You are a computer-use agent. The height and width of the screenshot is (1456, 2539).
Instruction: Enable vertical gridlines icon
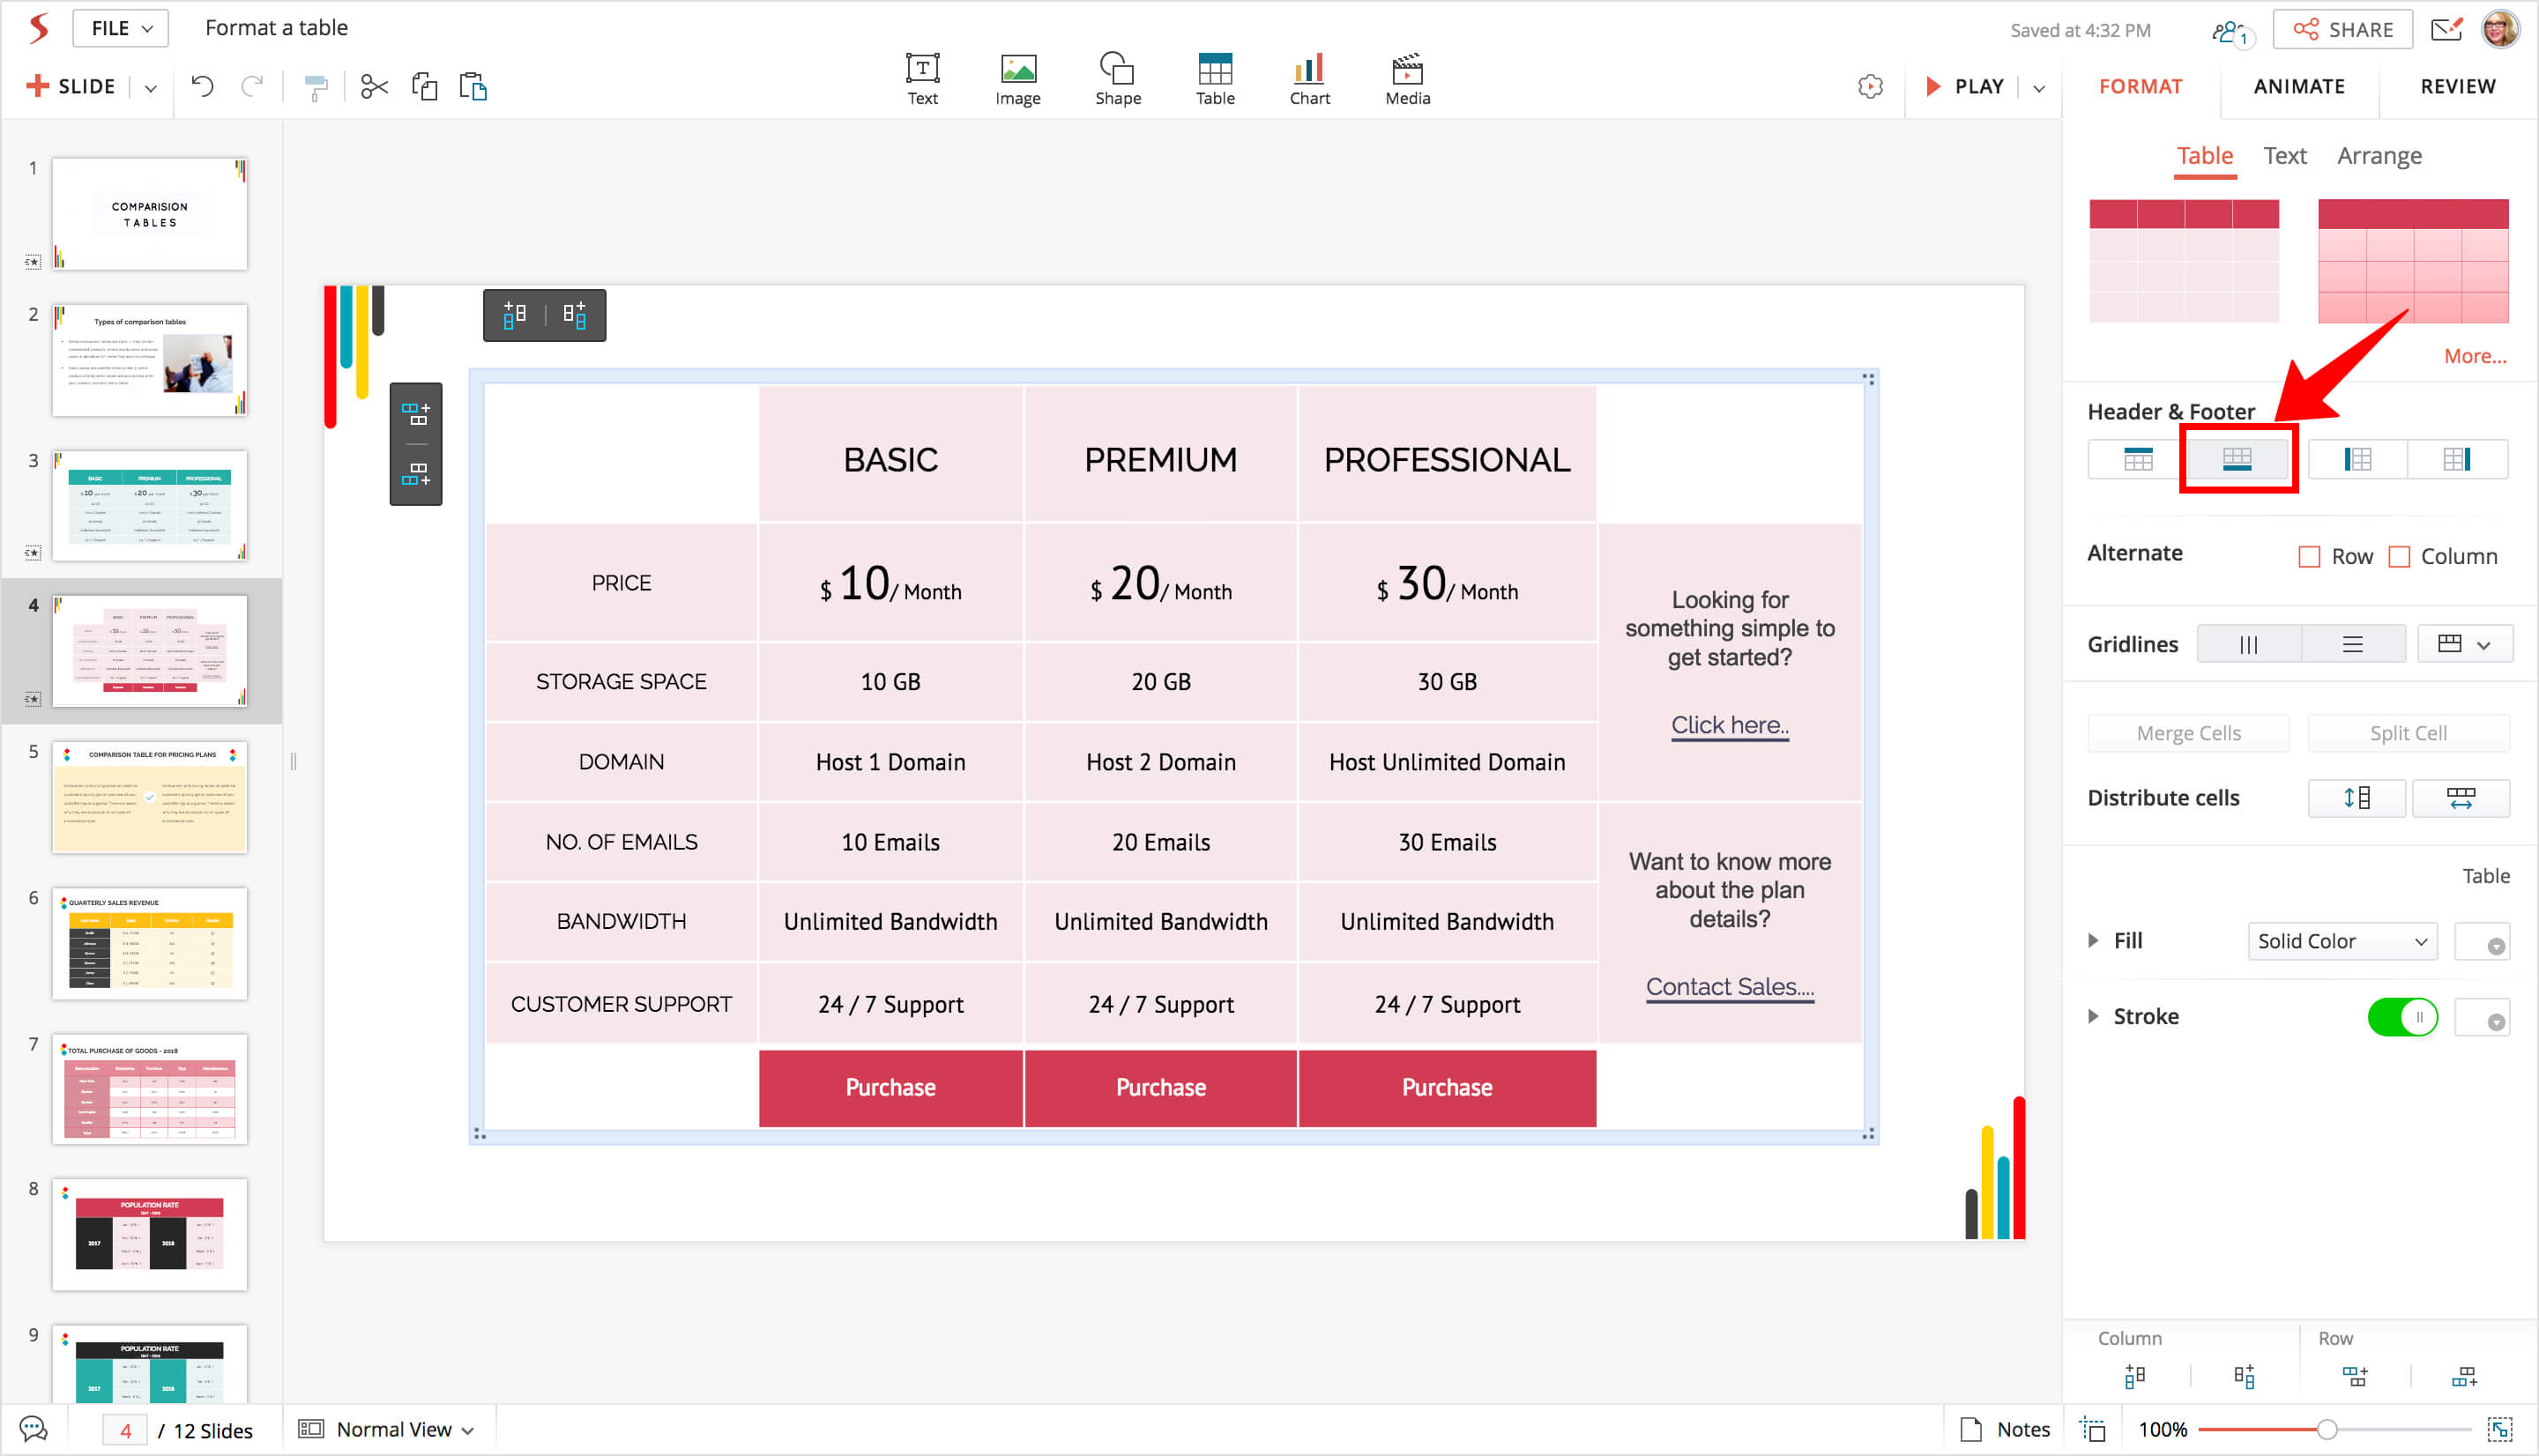coord(2249,645)
